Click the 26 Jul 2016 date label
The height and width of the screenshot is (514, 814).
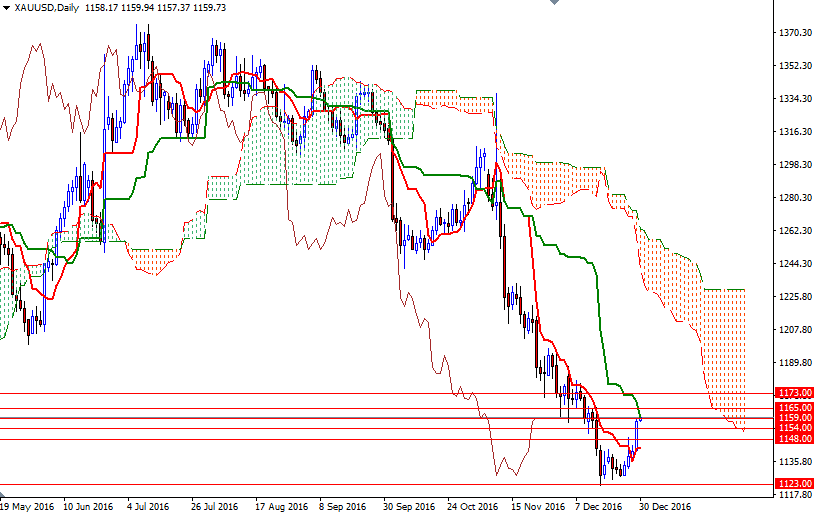pos(214,507)
